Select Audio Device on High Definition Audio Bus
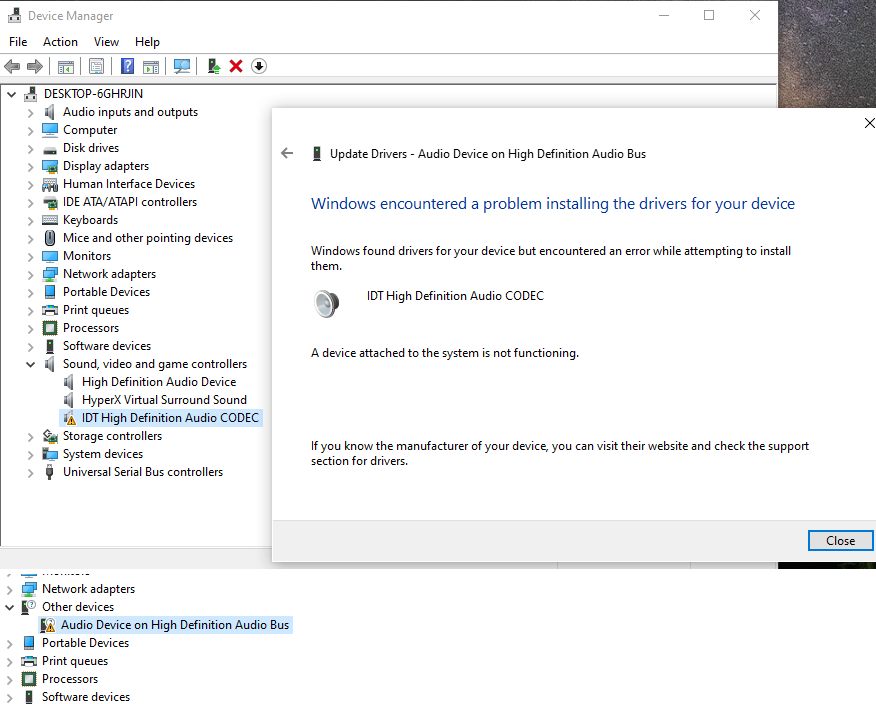The width and height of the screenshot is (876, 704). tap(174, 625)
